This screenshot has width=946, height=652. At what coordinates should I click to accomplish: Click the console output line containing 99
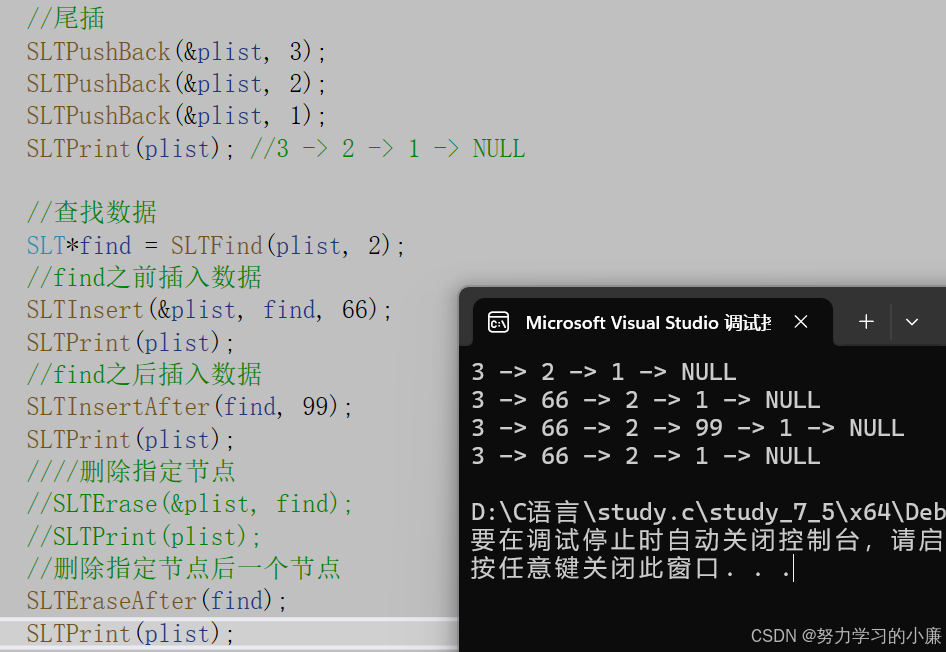click(x=688, y=428)
